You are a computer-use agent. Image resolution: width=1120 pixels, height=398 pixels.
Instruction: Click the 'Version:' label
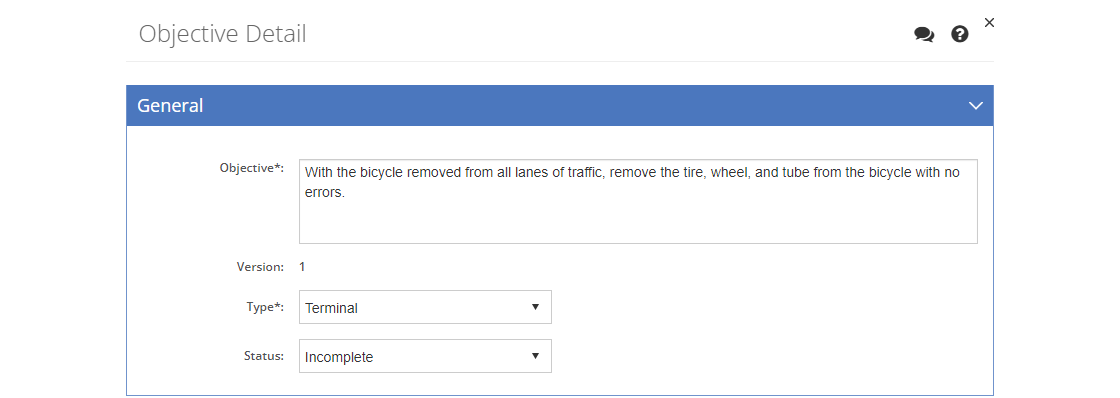click(260, 267)
